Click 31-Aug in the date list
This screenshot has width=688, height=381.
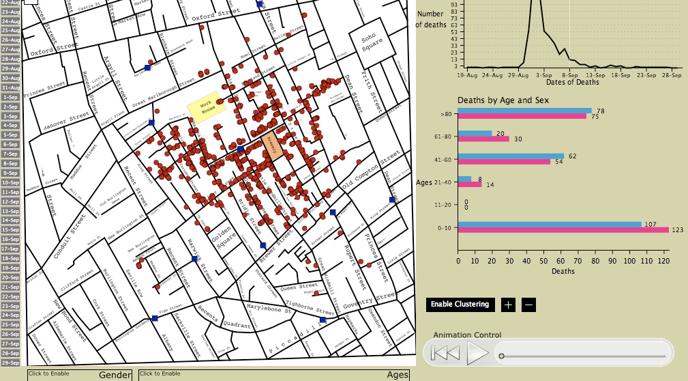(10, 88)
